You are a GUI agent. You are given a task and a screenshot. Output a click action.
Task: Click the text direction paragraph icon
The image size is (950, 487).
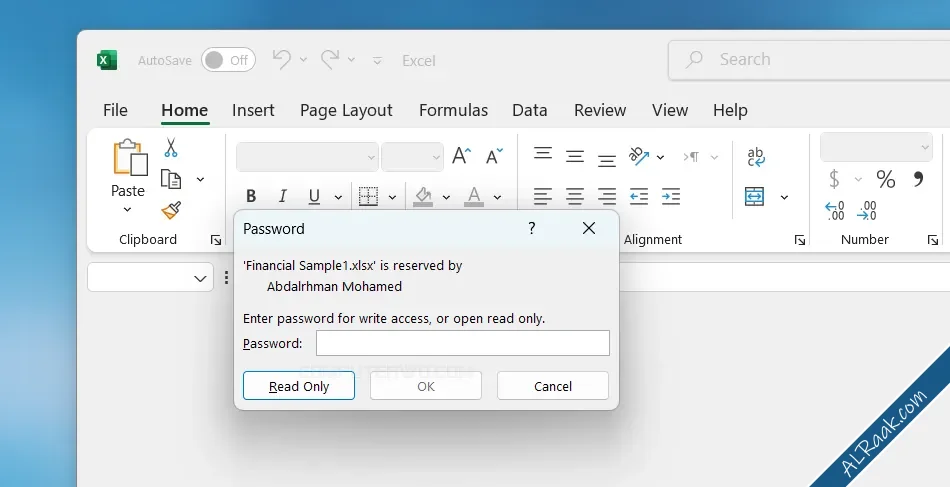point(691,157)
